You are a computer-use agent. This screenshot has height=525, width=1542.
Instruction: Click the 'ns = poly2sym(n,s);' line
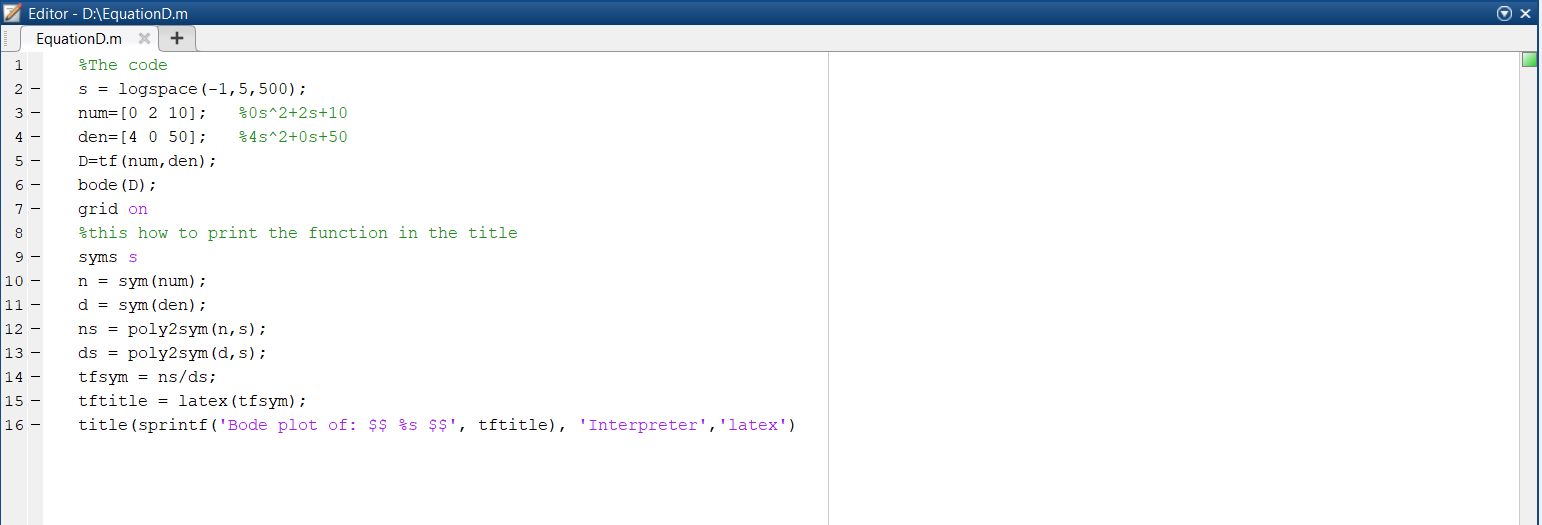pos(173,329)
